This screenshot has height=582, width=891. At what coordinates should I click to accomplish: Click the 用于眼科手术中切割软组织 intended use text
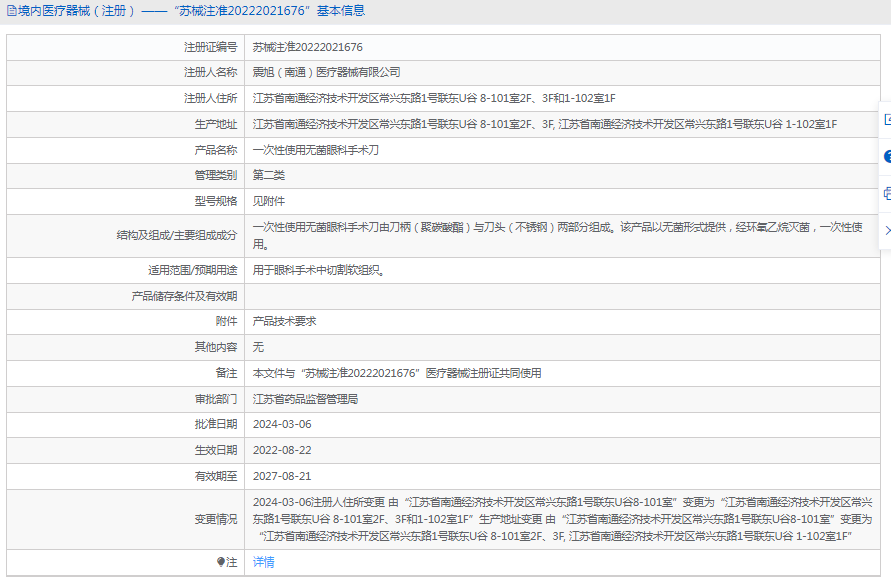pos(317,270)
